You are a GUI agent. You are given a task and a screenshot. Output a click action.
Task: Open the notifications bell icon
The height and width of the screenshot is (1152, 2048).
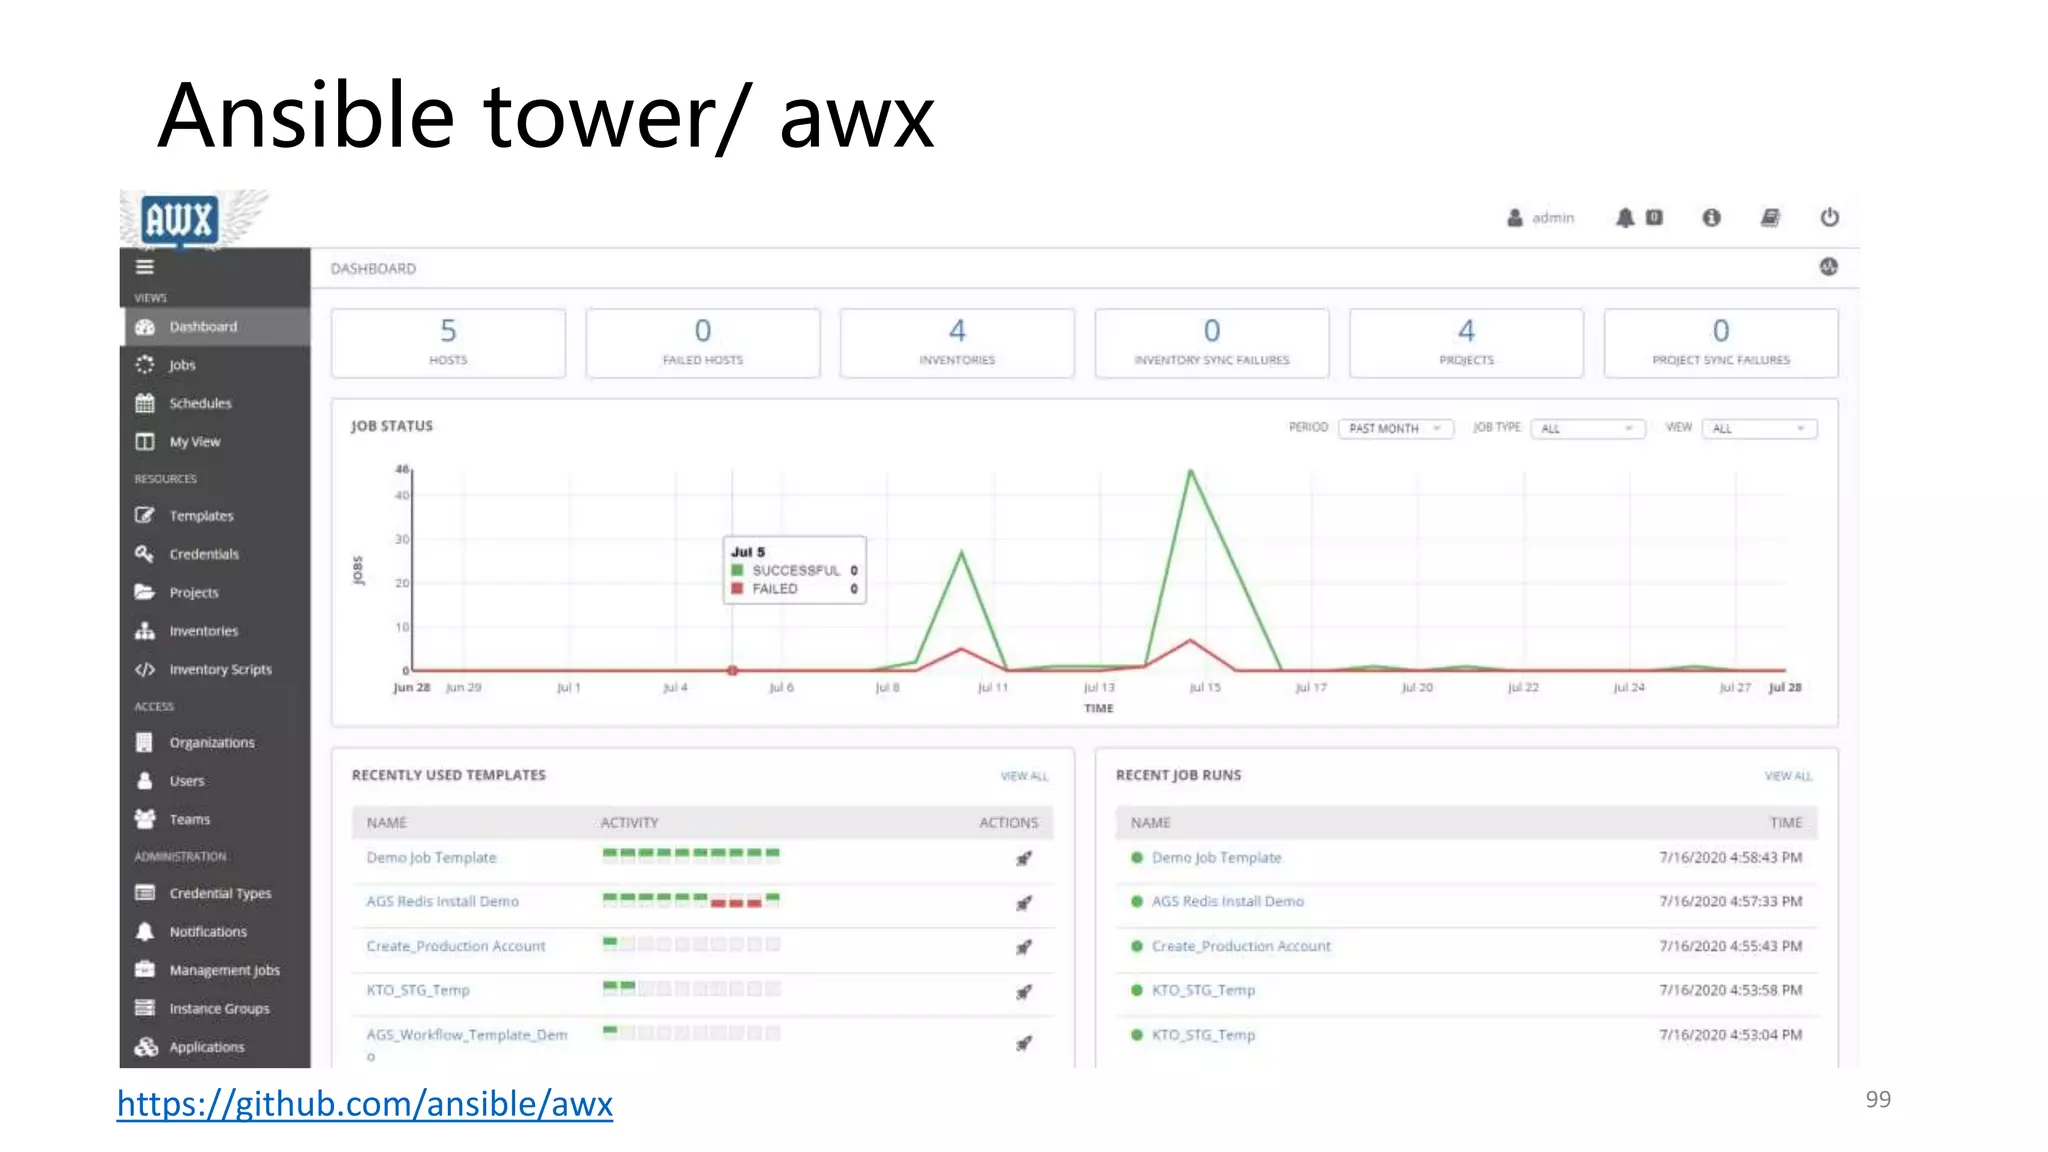coord(1625,217)
